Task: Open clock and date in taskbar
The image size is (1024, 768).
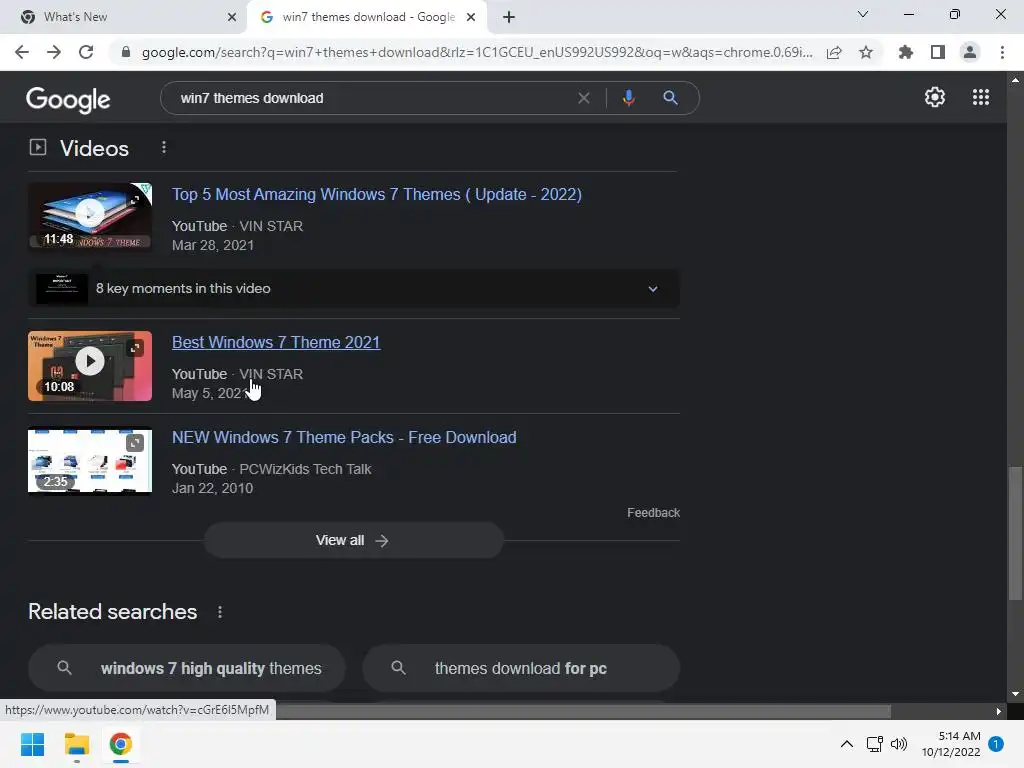Action: [951, 744]
